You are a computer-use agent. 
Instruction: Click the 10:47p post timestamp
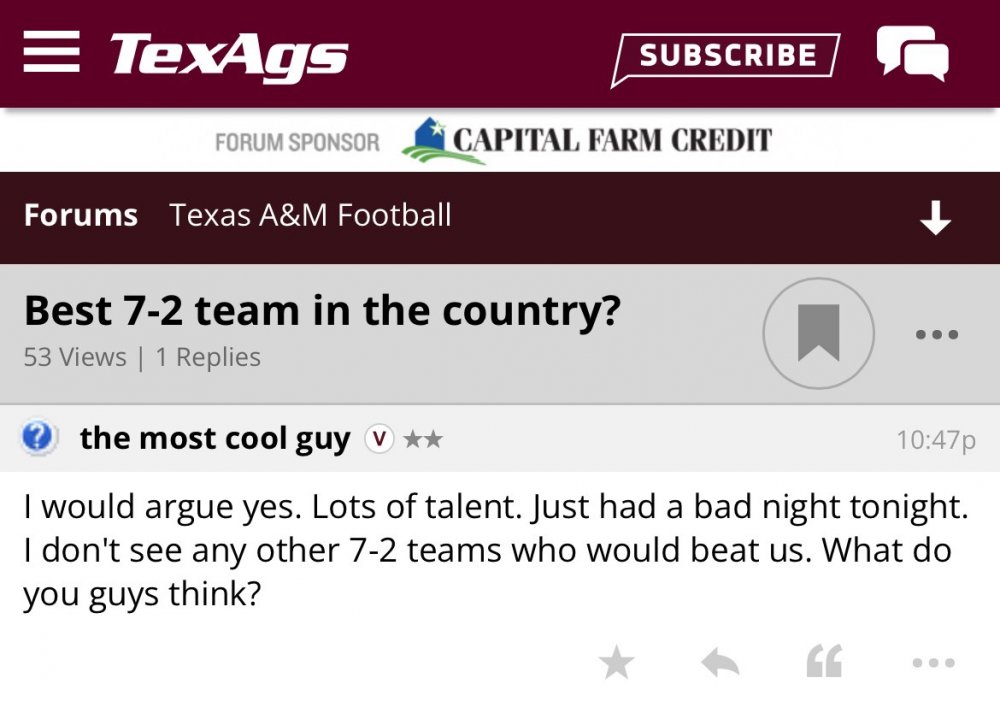(935, 439)
